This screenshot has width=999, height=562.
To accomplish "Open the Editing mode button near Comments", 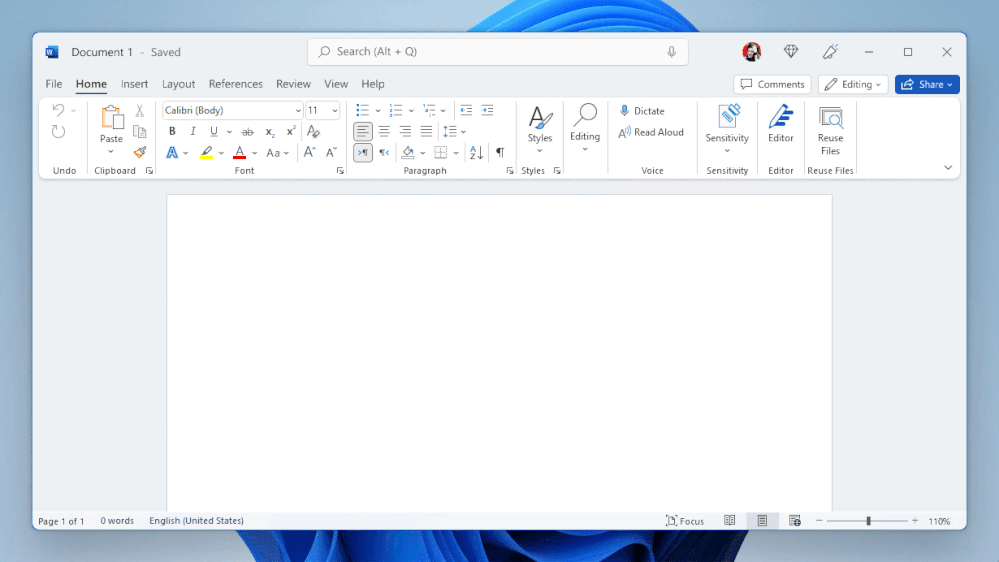I will 852,84.
